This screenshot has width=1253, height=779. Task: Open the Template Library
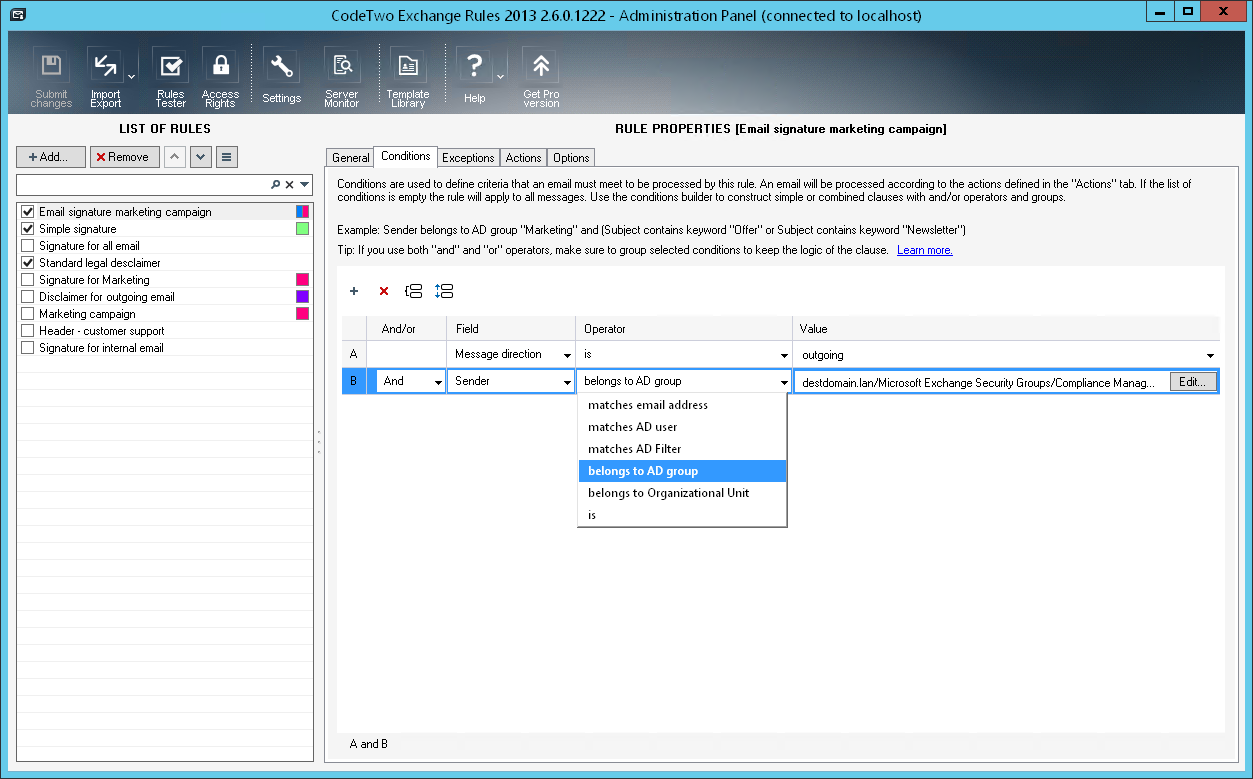pyautogui.click(x=408, y=77)
